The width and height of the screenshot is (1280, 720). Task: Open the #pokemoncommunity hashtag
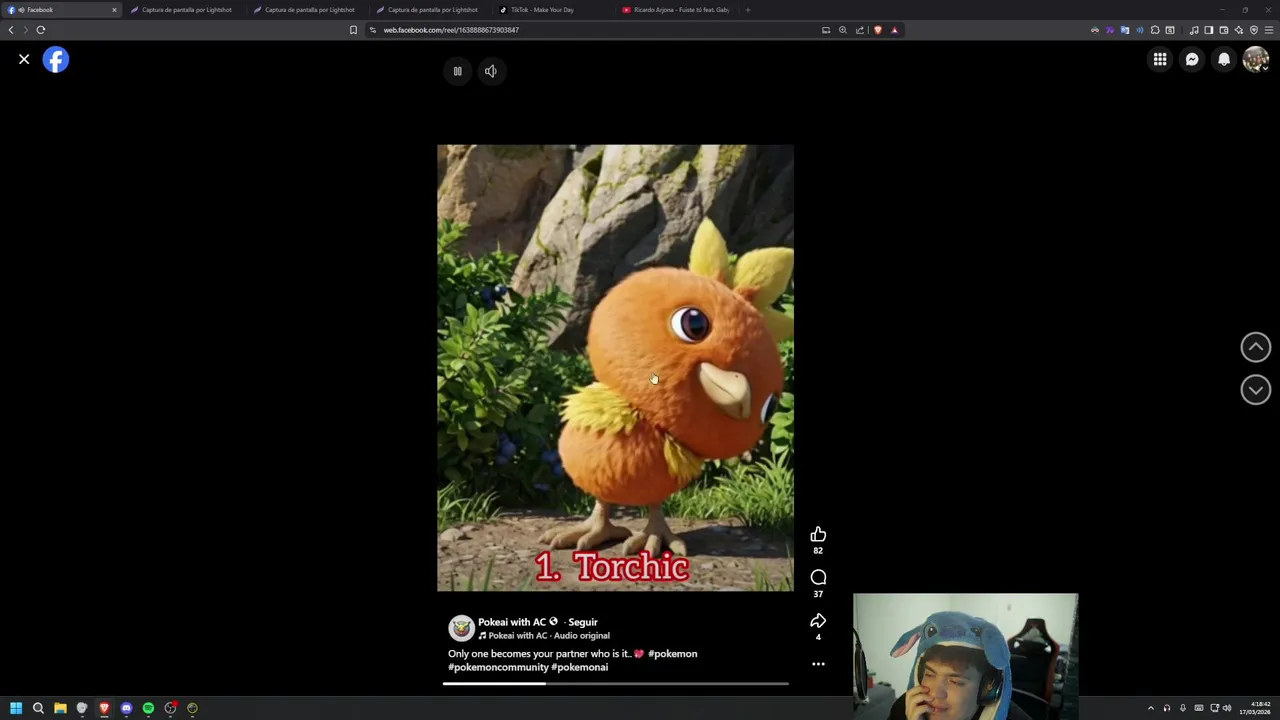click(498, 667)
